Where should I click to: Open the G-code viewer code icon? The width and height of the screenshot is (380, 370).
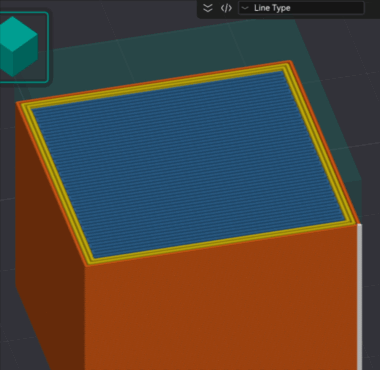click(226, 8)
